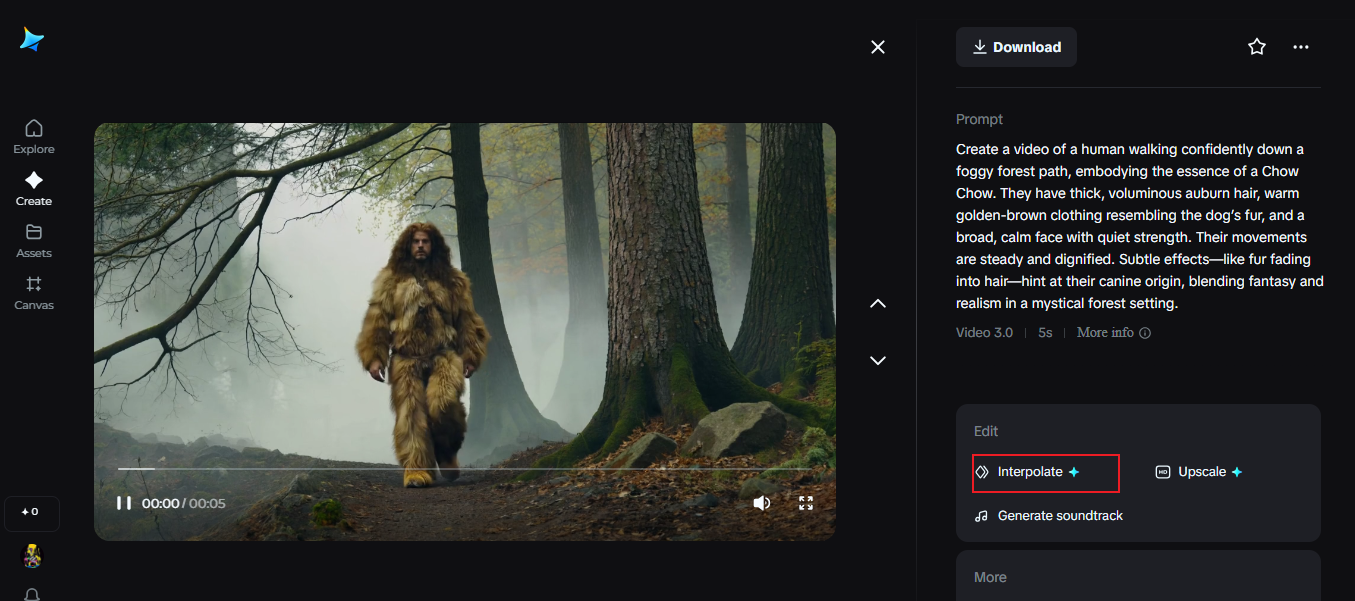The height and width of the screenshot is (601, 1355).
Task: Open the Canvas section
Action: coord(34,293)
